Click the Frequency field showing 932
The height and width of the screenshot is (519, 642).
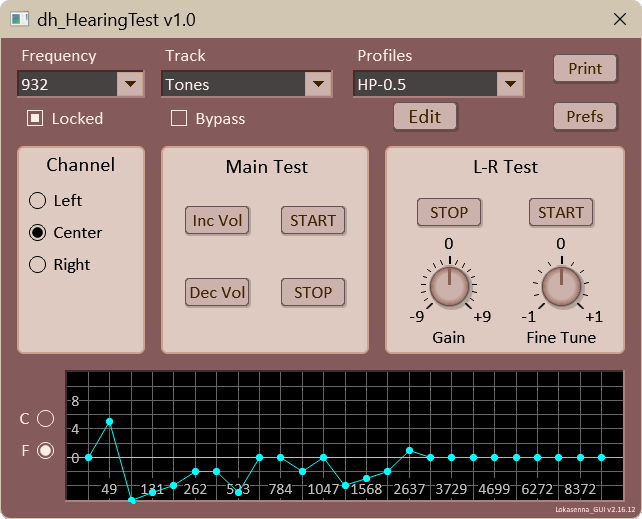pos(68,84)
